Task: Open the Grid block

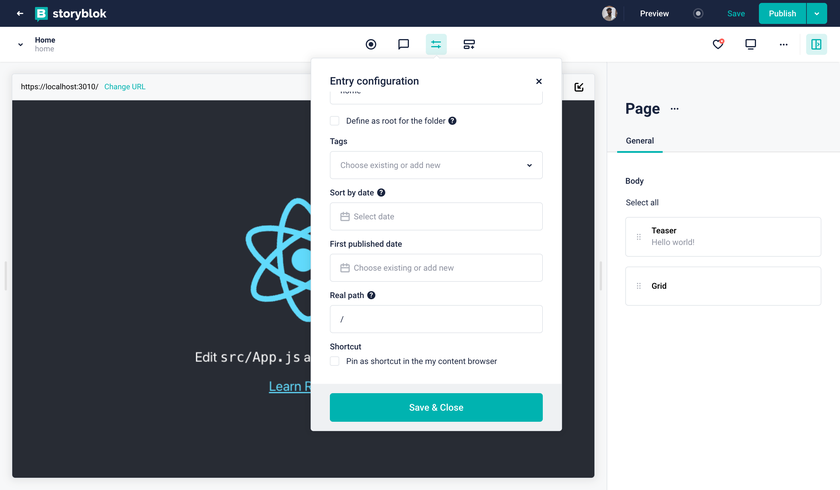Action: [x=723, y=286]
